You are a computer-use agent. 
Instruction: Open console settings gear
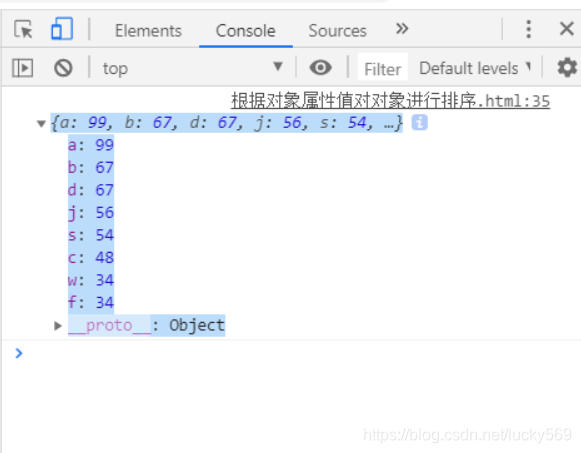(567, 68)
